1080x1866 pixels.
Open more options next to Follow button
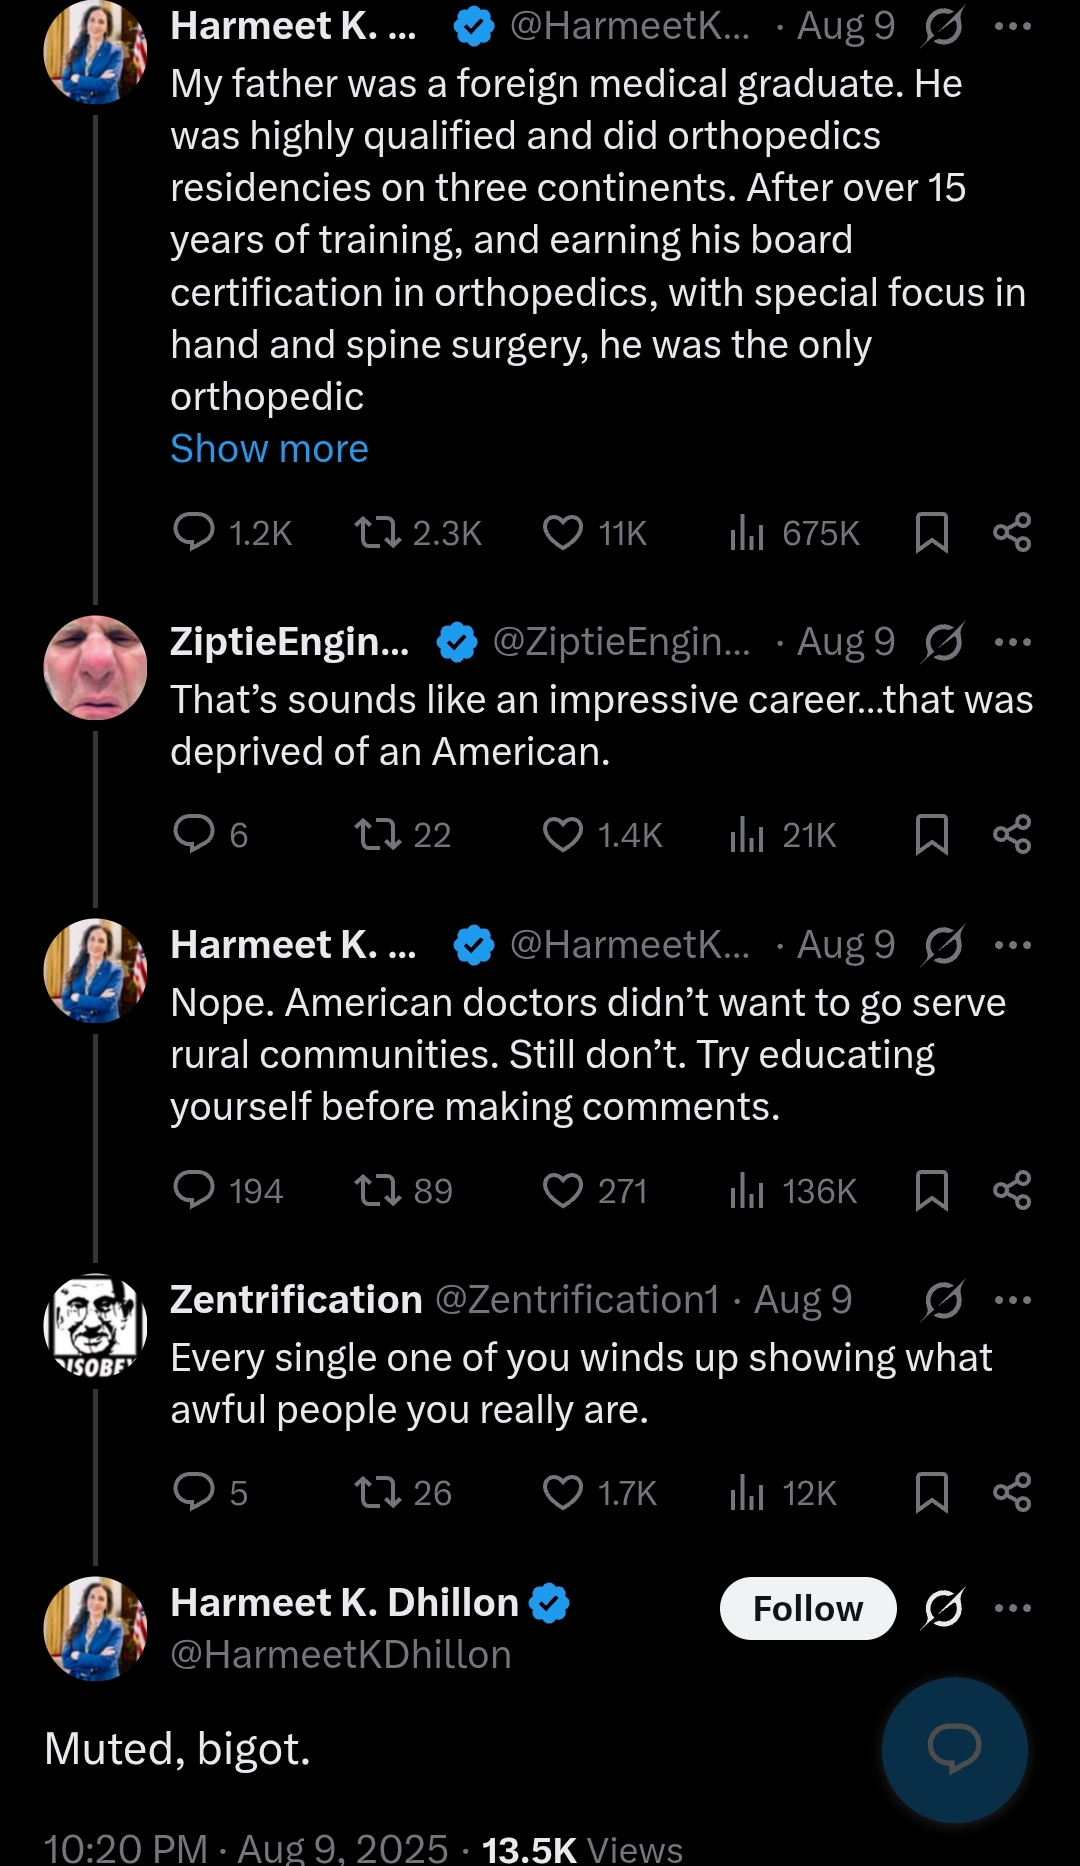click(x=1012, y=1608)
